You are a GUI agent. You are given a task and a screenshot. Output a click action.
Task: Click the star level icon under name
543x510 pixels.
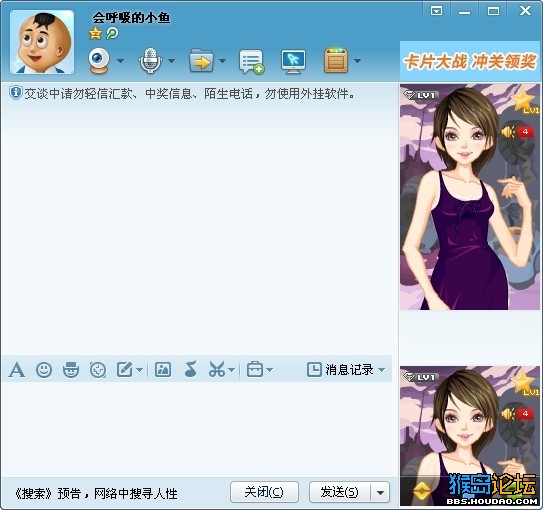(x=95, y=34)
